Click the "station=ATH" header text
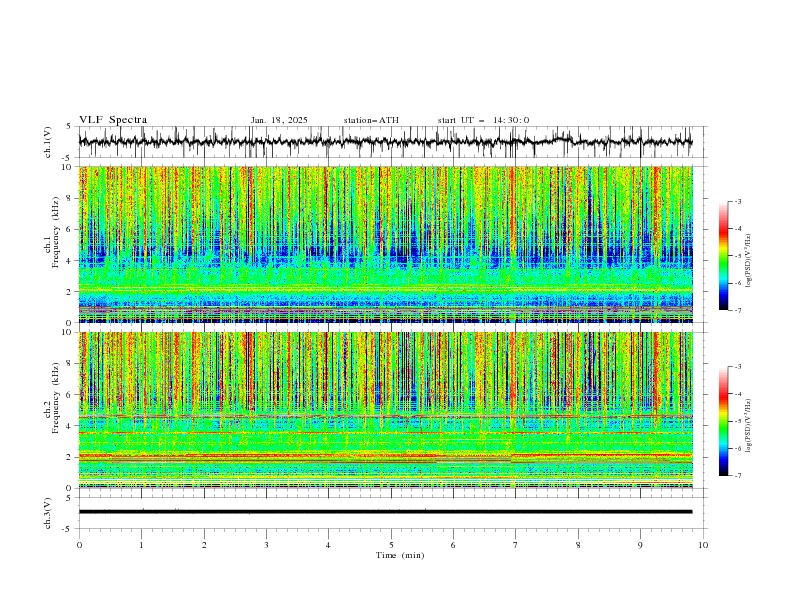 click(371, 120)
